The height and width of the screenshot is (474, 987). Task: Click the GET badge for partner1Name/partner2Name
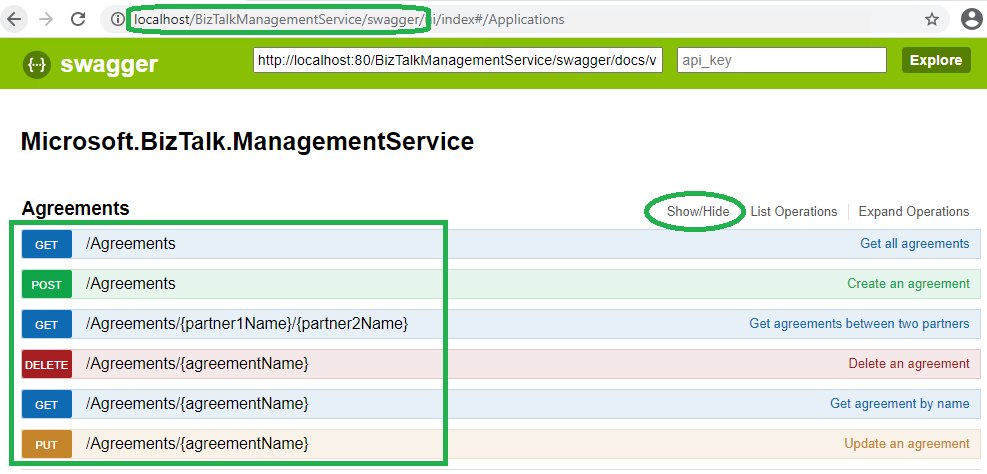tap(47, 325)
